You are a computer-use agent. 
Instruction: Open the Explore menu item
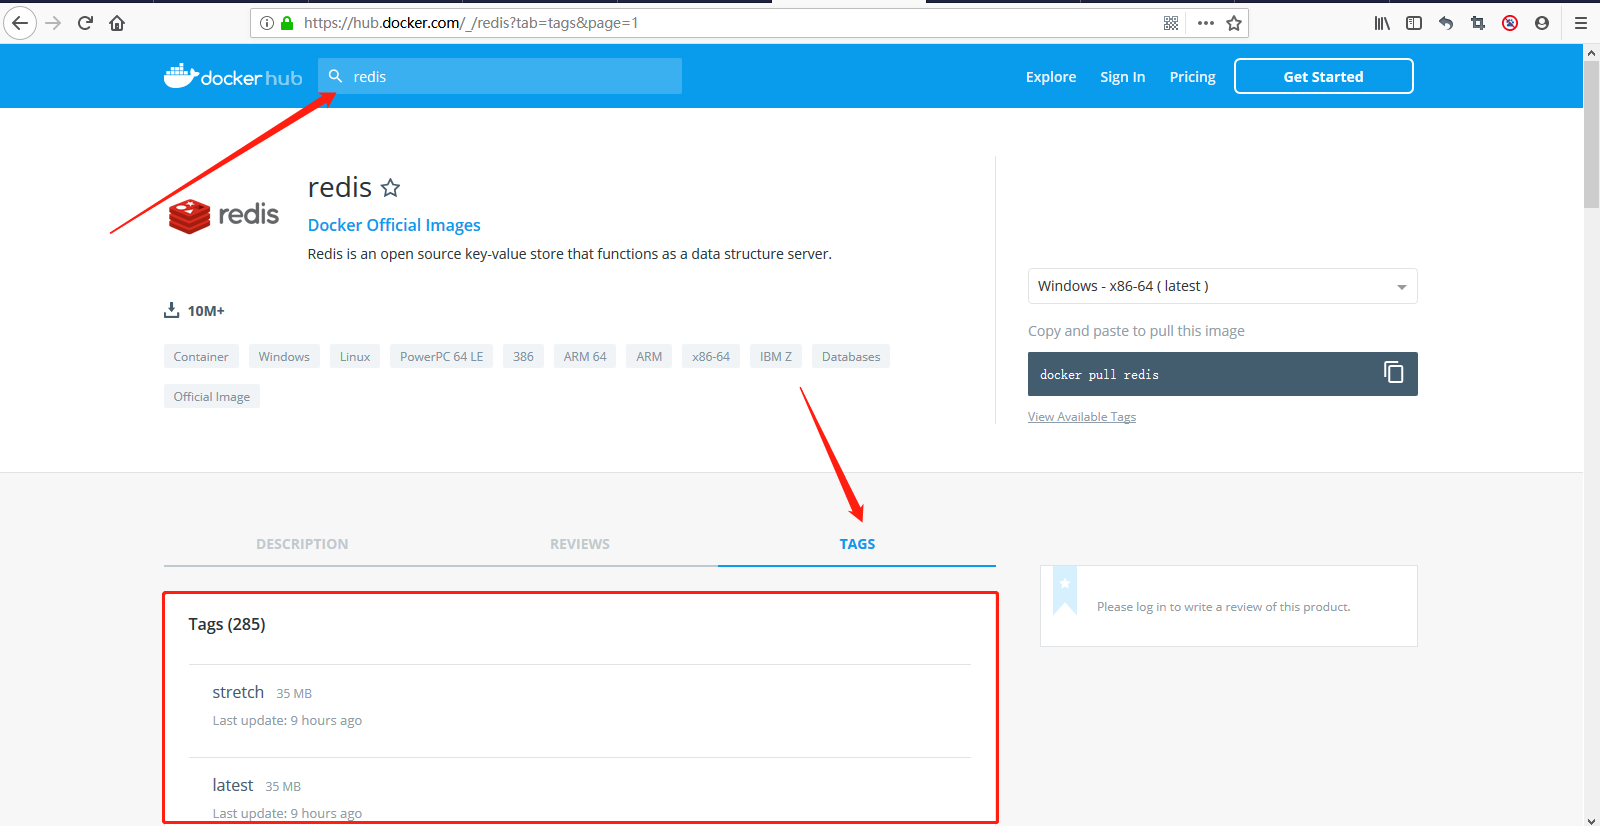[x=1051, y=77]
